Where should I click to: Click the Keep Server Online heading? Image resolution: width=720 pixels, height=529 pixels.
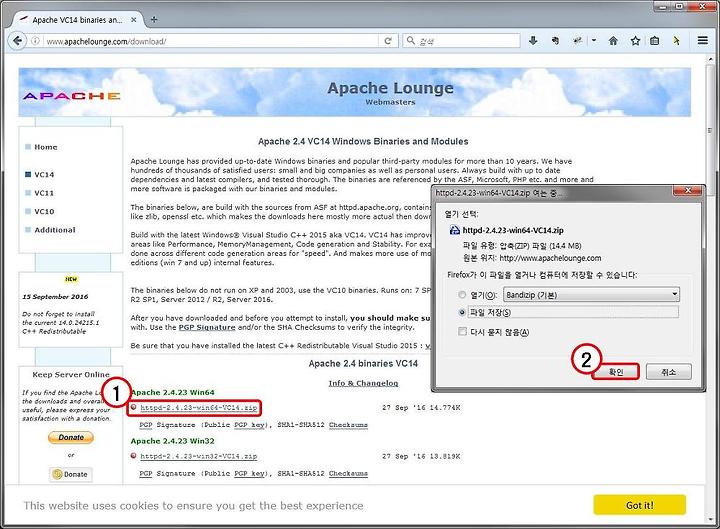point(71,375)
